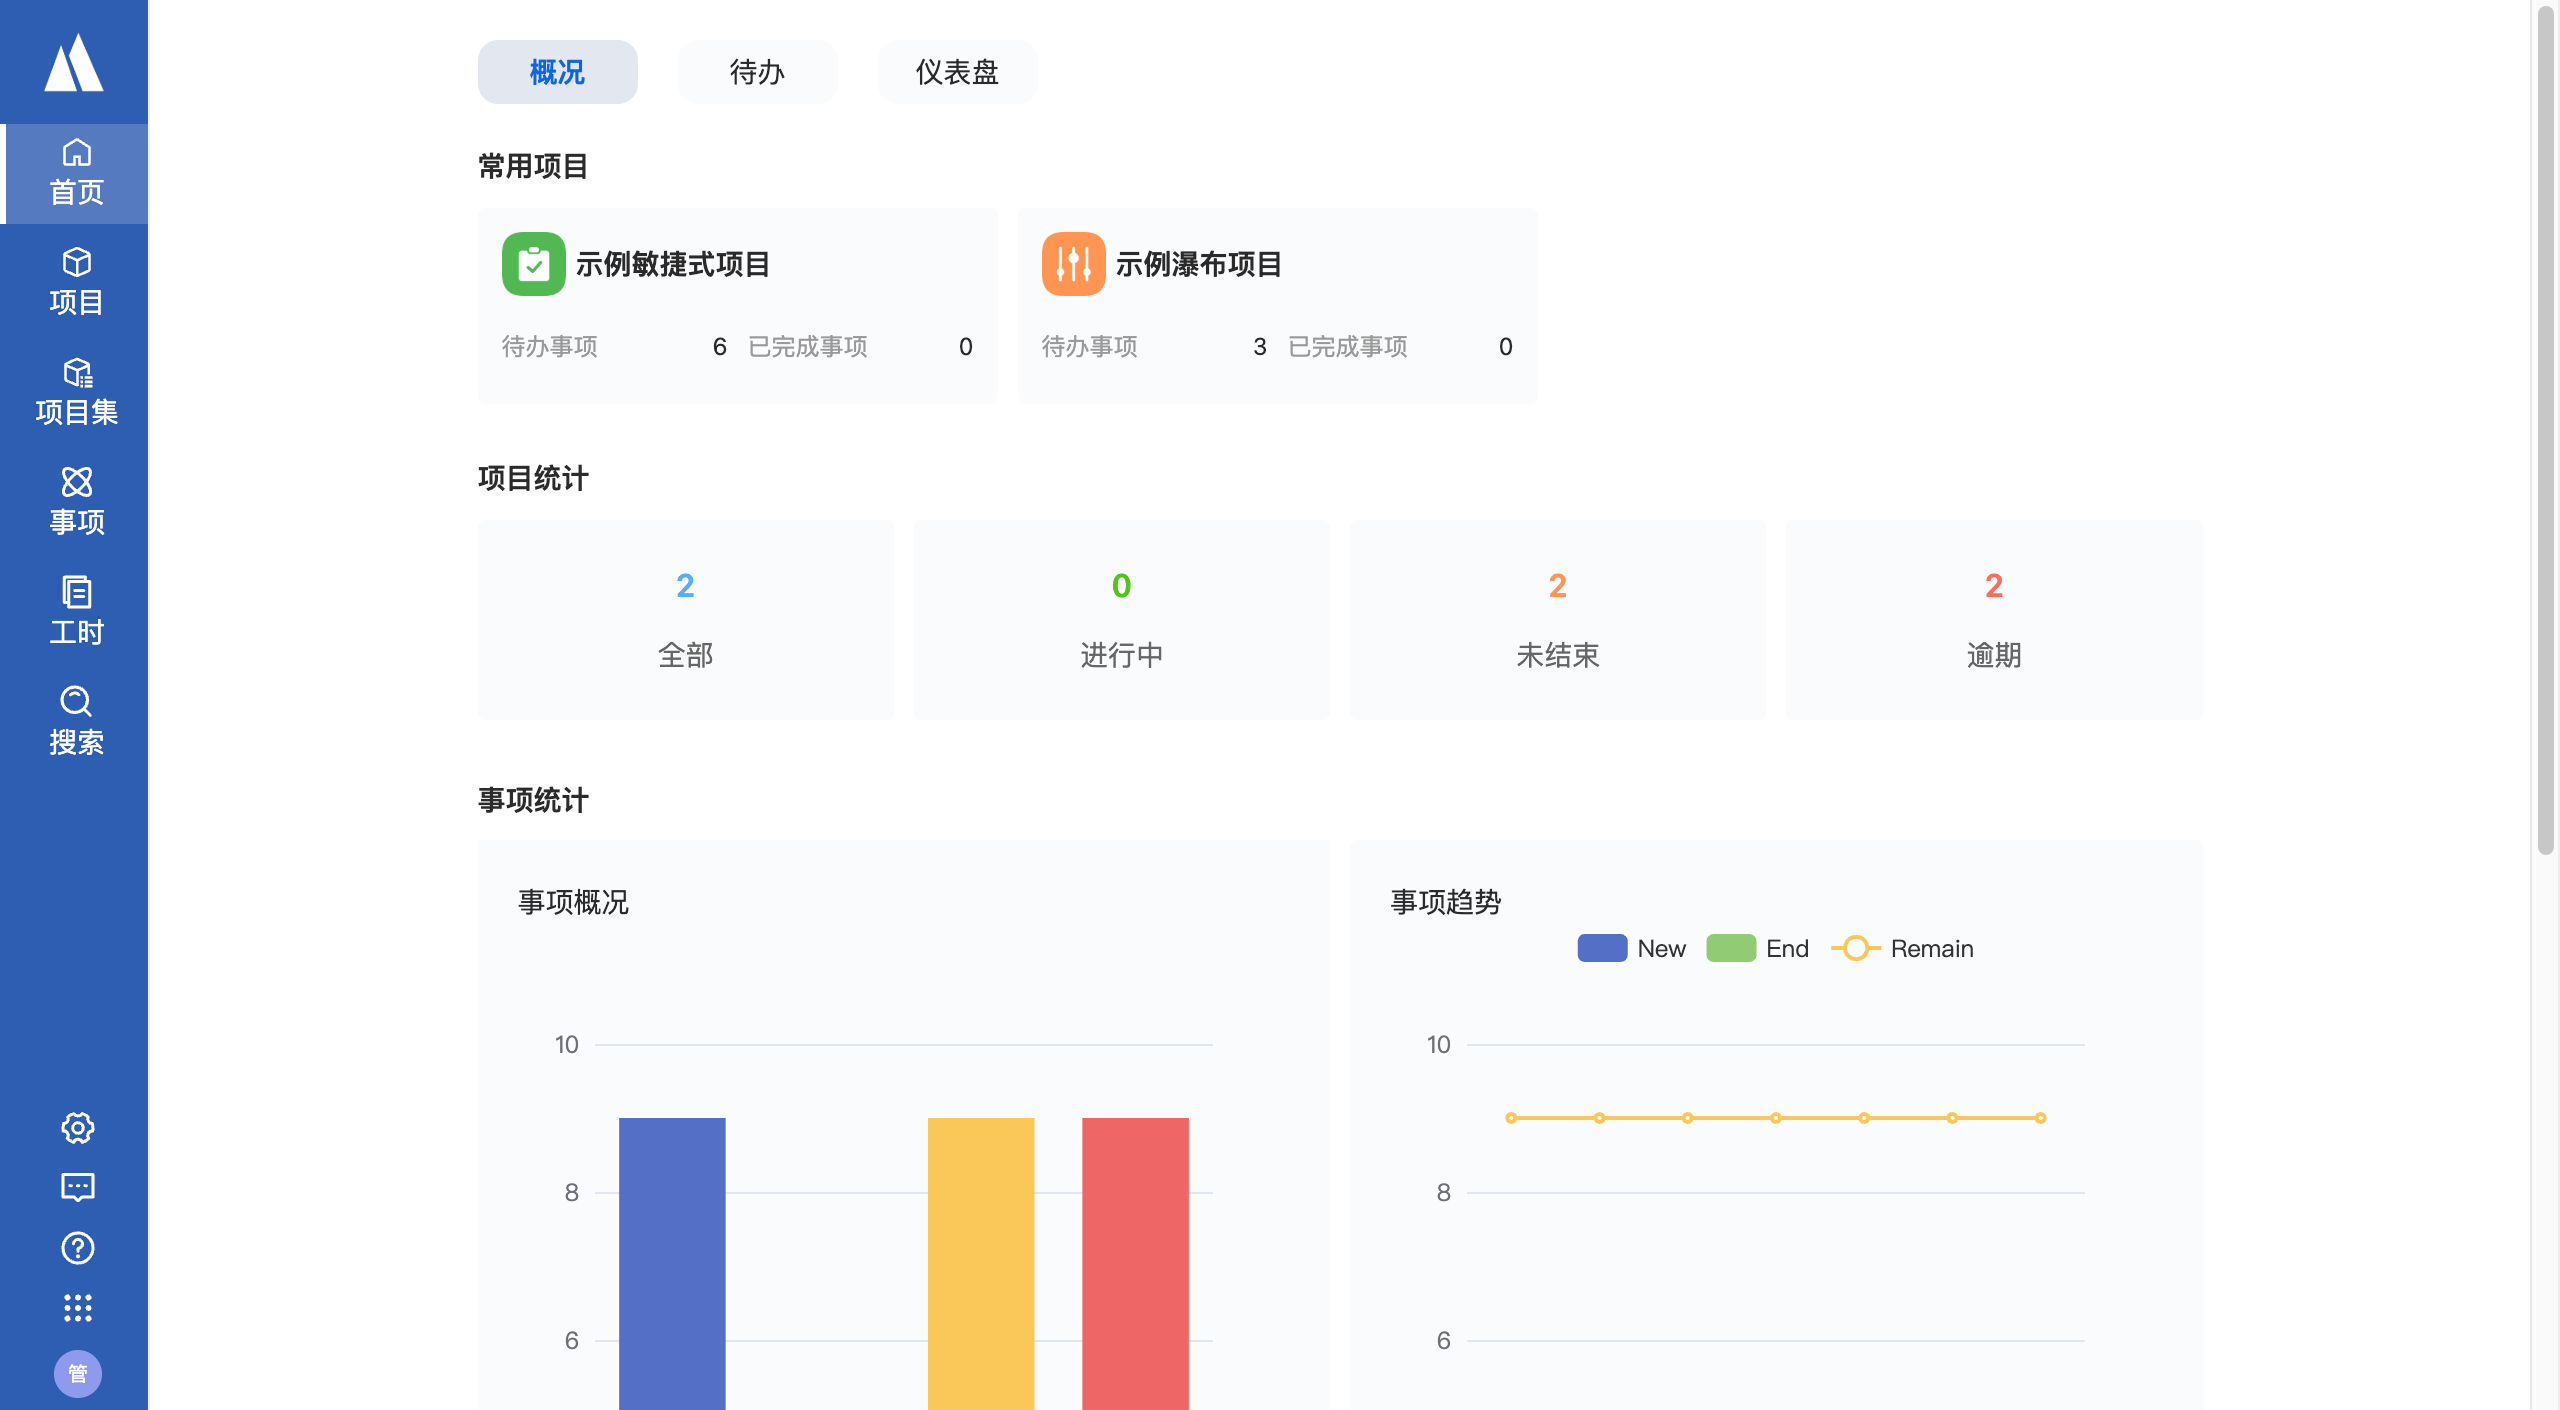The height and width of the screenshot is (1410, 2560).
Task: Open 搜索 search from sidebar
Action: click(x=76, y=722)
